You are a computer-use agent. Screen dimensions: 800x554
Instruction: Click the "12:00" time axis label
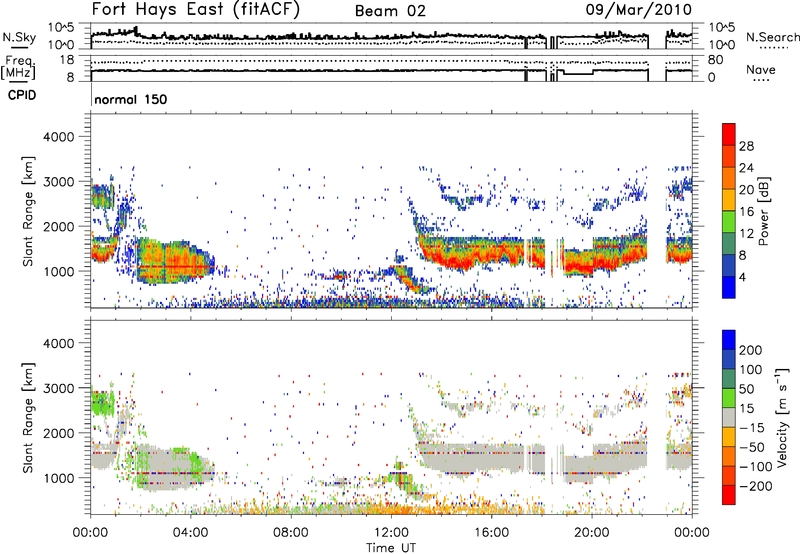391,533
